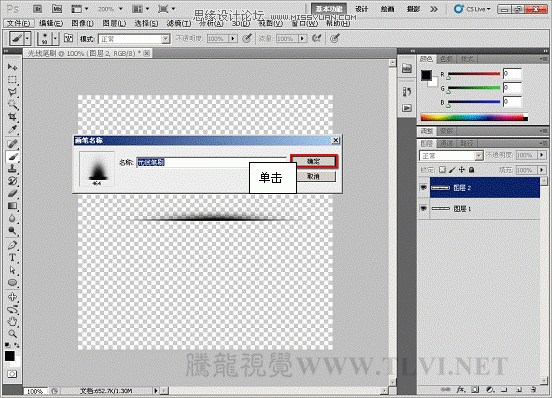552x398 pixels.
Task: Select the 基本功能 workspace button
Action: [x=329, y=9]
